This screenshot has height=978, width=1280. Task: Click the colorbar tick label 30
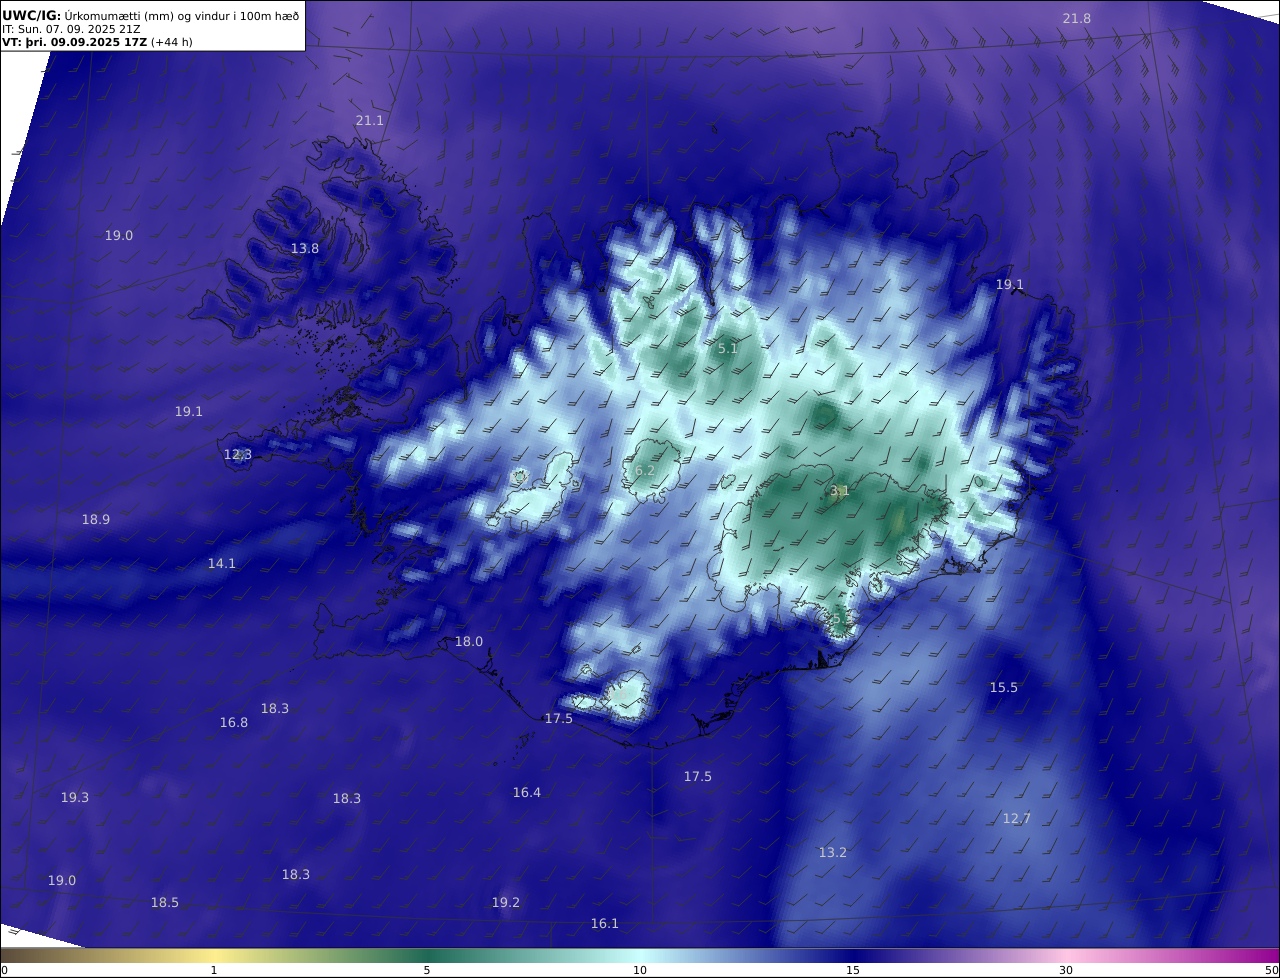point(1066,970)
